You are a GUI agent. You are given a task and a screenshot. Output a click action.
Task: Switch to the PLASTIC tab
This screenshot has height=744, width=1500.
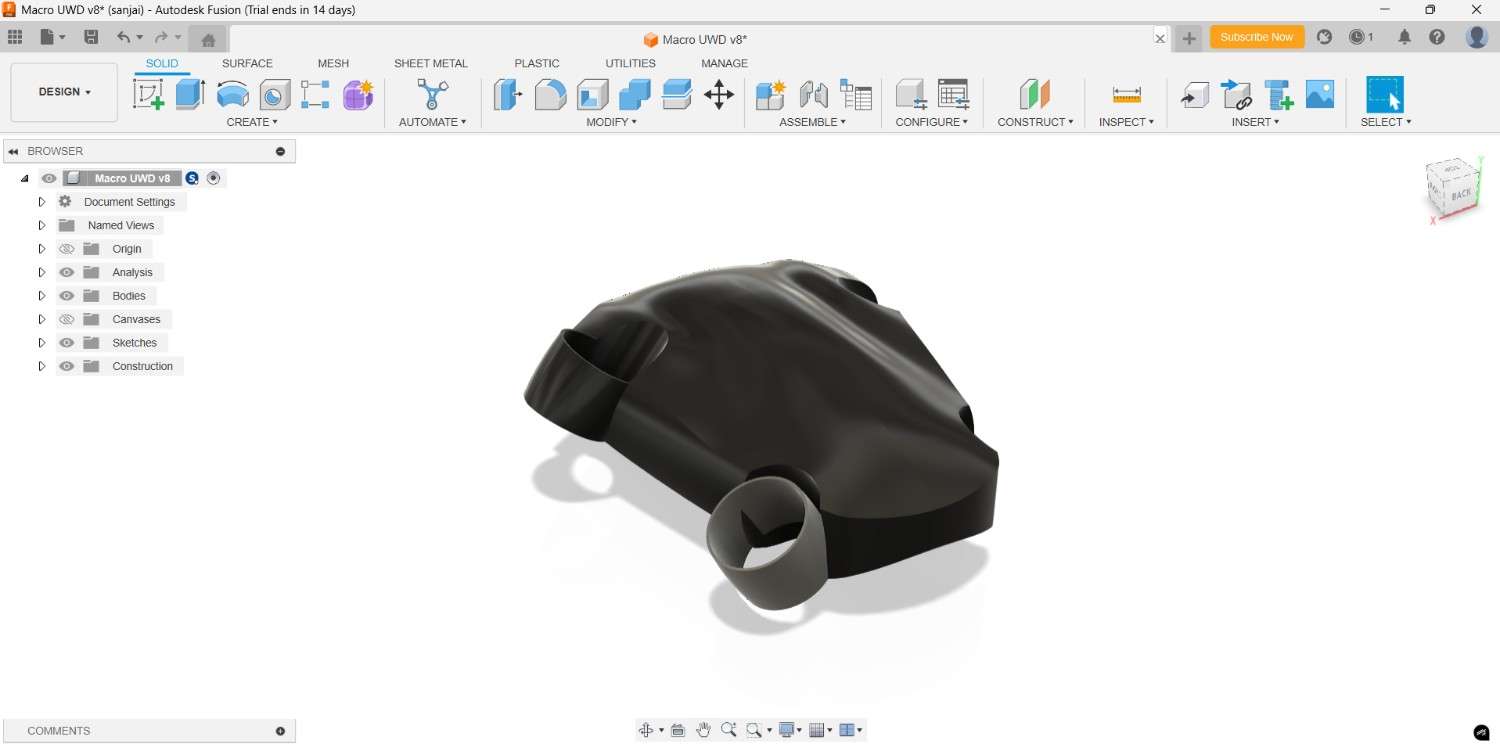click(537, 63)
